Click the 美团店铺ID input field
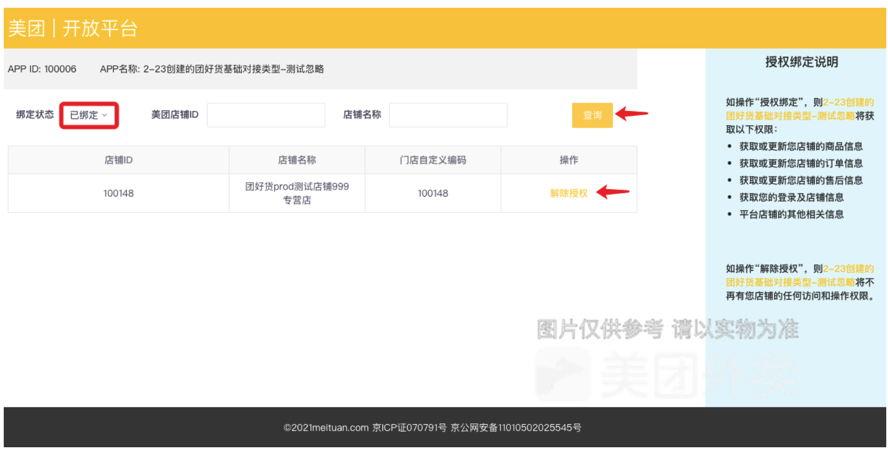Image resolution: width=888 pixels, height=449 pixels. point(266,115)
